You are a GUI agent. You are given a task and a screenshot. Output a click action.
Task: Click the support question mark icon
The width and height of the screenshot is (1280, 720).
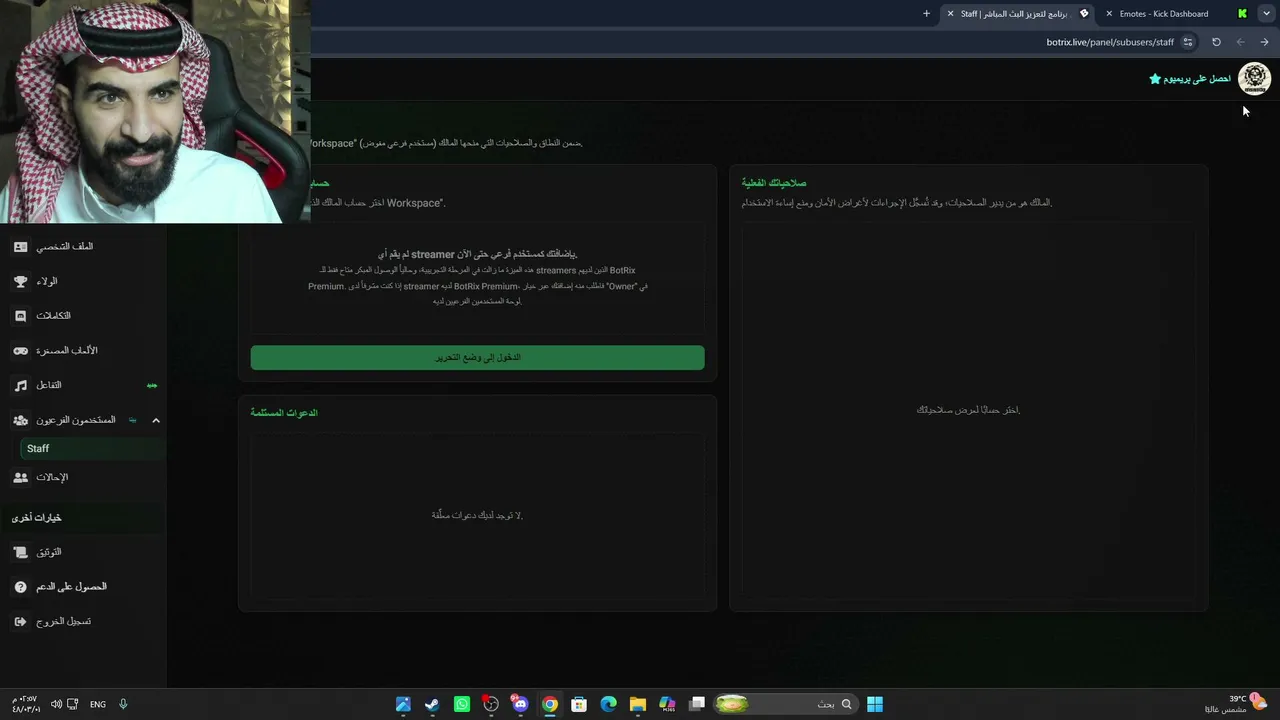21,587
